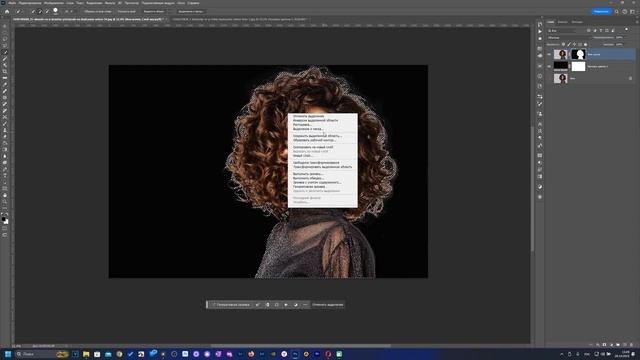
Task: Choose Инверсия выделенной области in context menu
Action: (x=316, y=120)
